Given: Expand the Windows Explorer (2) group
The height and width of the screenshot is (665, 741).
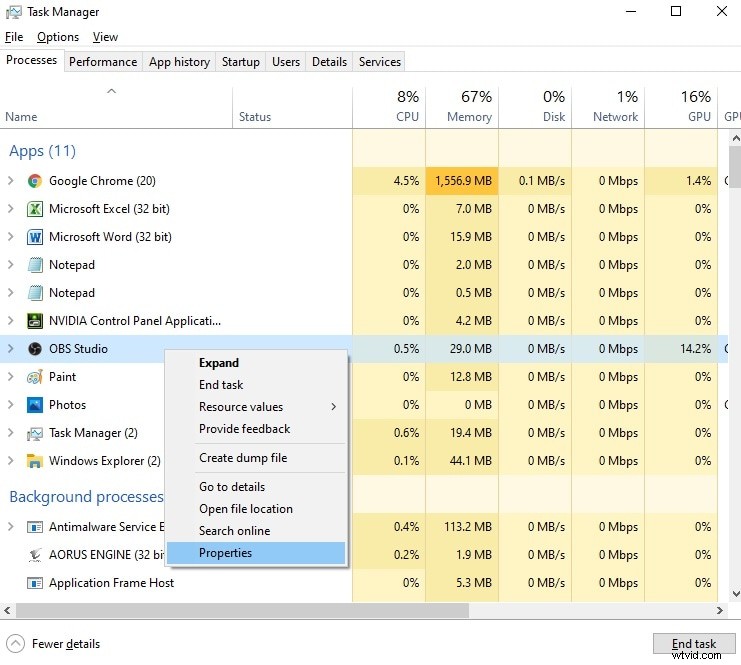Looking at the screenshot, I should tap(11, 461).
